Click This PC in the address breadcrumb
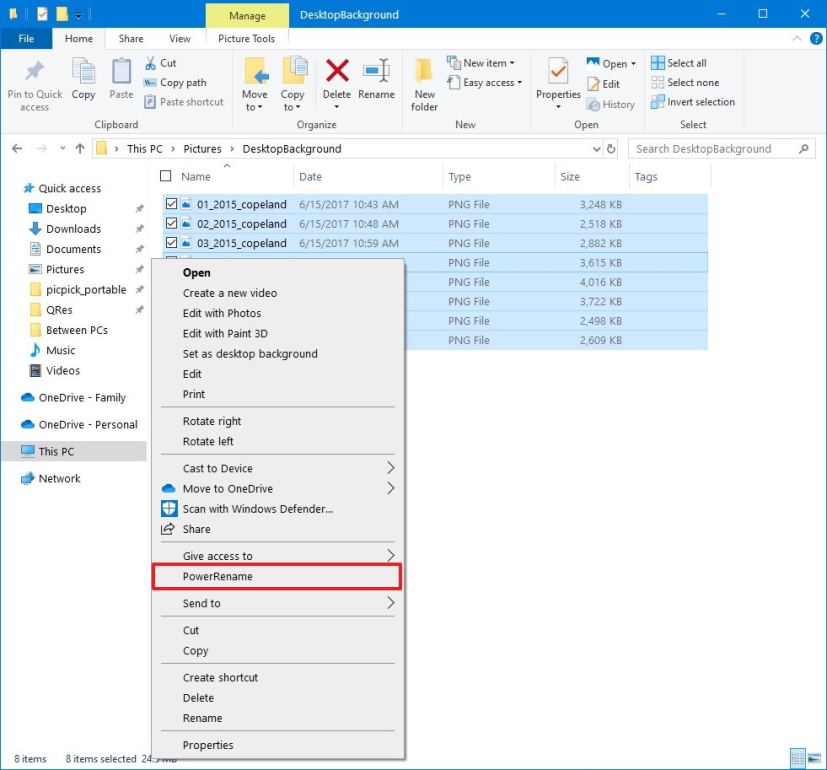 click(x=145, y=149)
